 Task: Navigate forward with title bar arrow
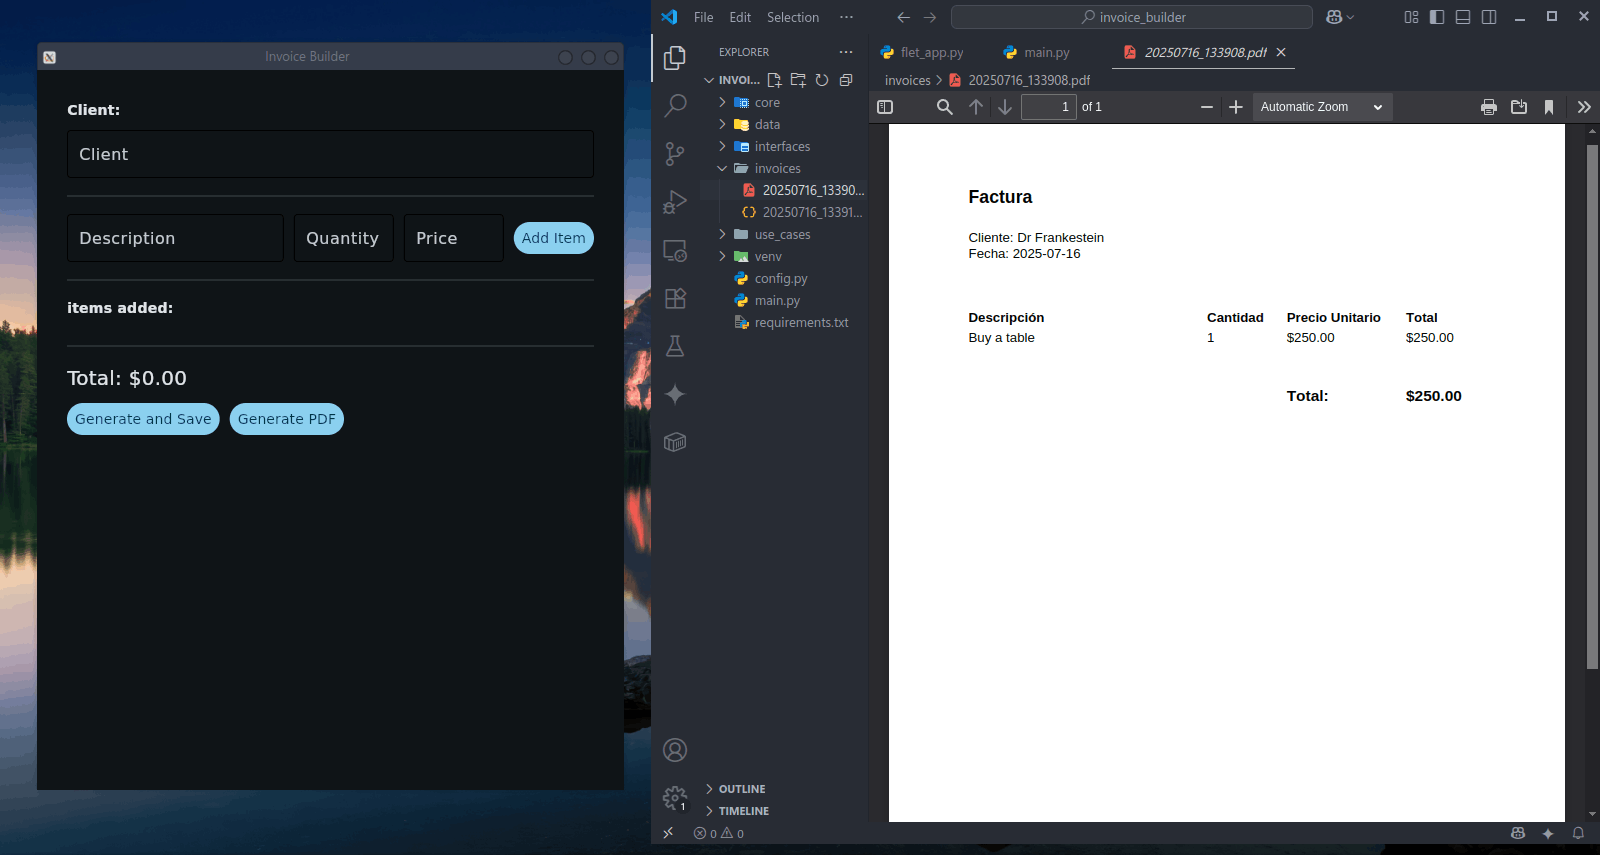[930, 17]
